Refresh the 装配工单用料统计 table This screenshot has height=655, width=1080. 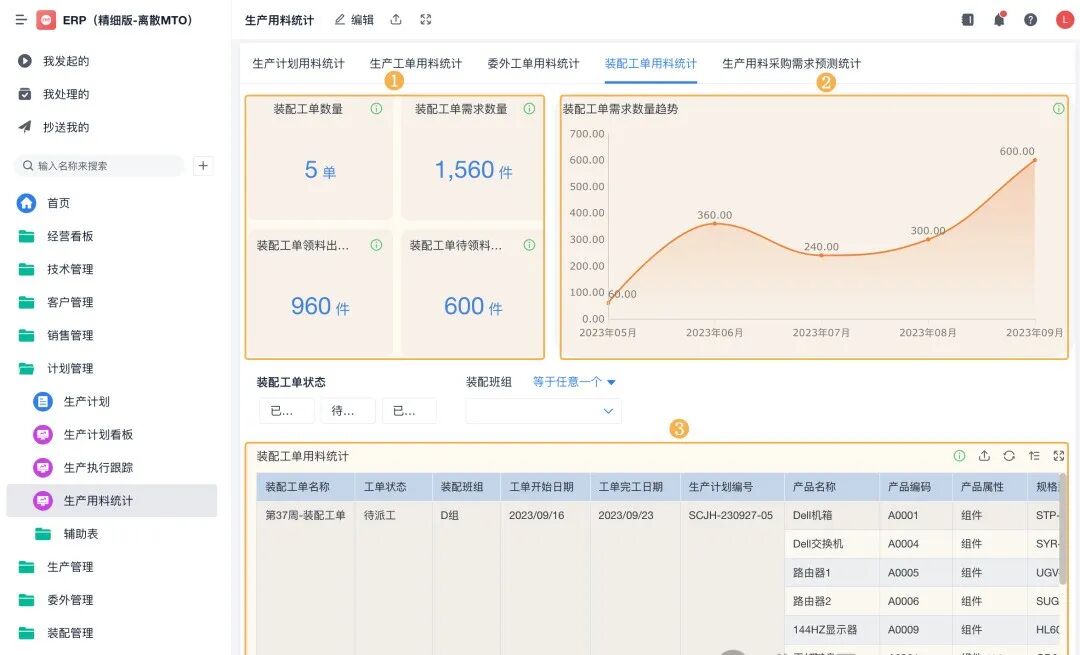[x=1009, y=455]
